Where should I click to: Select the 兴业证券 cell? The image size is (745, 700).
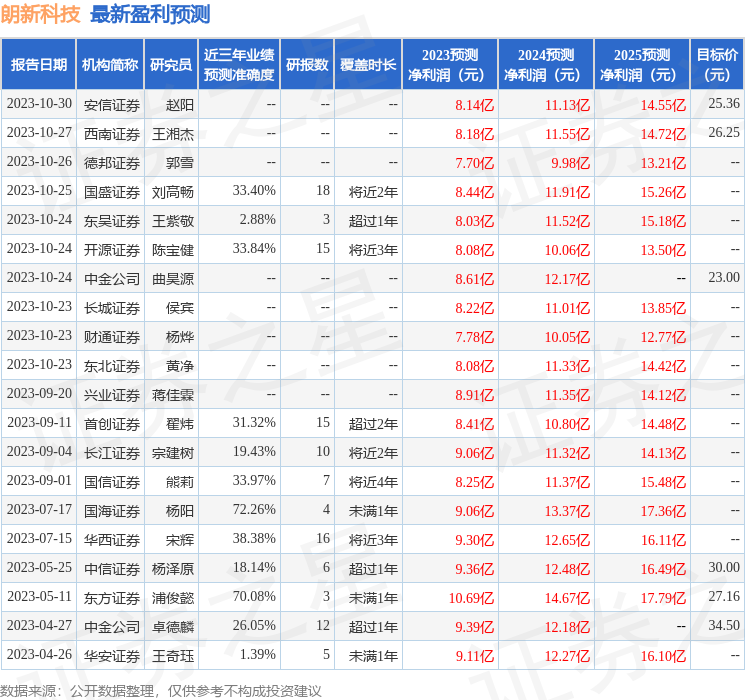coord(112,395)
